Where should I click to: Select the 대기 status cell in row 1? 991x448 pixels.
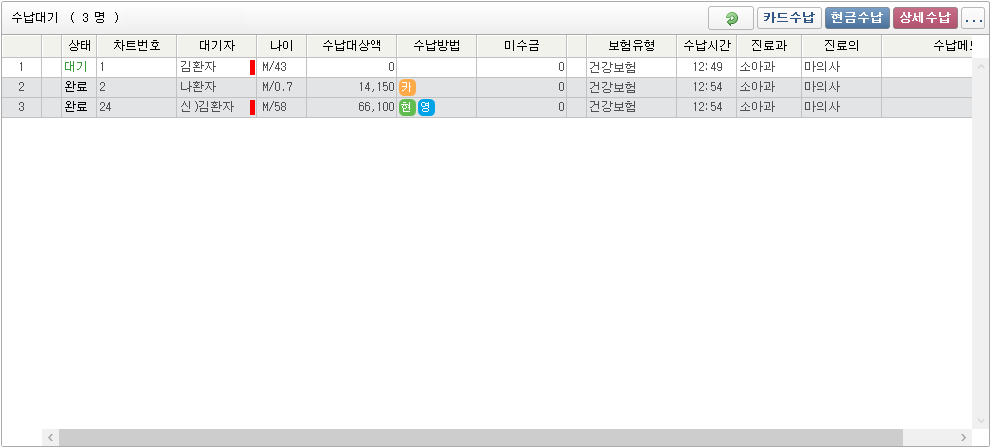(76, 67)
